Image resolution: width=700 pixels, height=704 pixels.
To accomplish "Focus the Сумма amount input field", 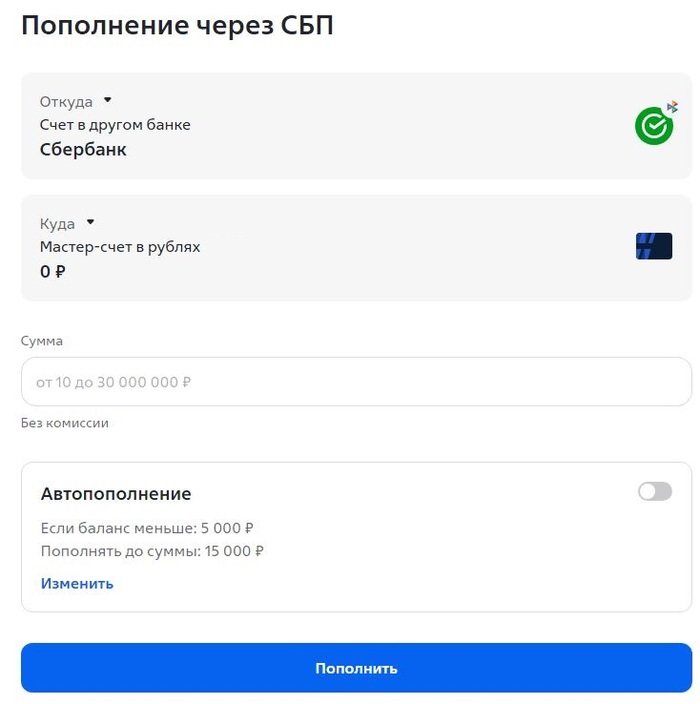I will 356,382.
